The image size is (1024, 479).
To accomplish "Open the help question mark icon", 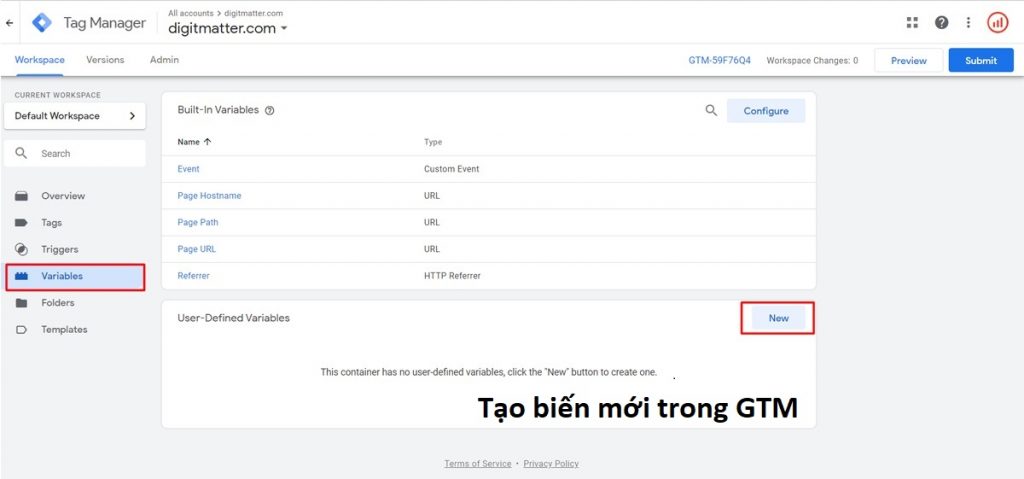I will coord(941,22).
